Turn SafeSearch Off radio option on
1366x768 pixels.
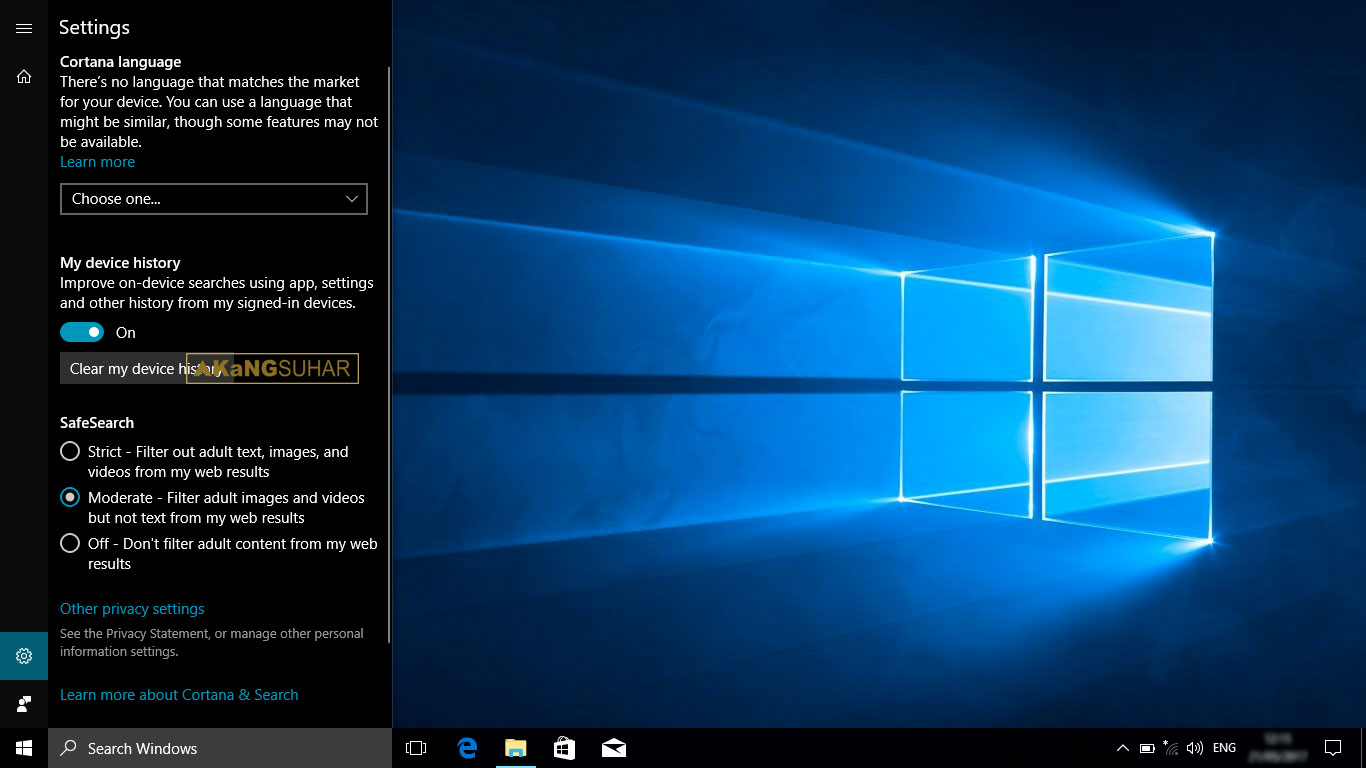pyautogui.click(x=70, y=543)
